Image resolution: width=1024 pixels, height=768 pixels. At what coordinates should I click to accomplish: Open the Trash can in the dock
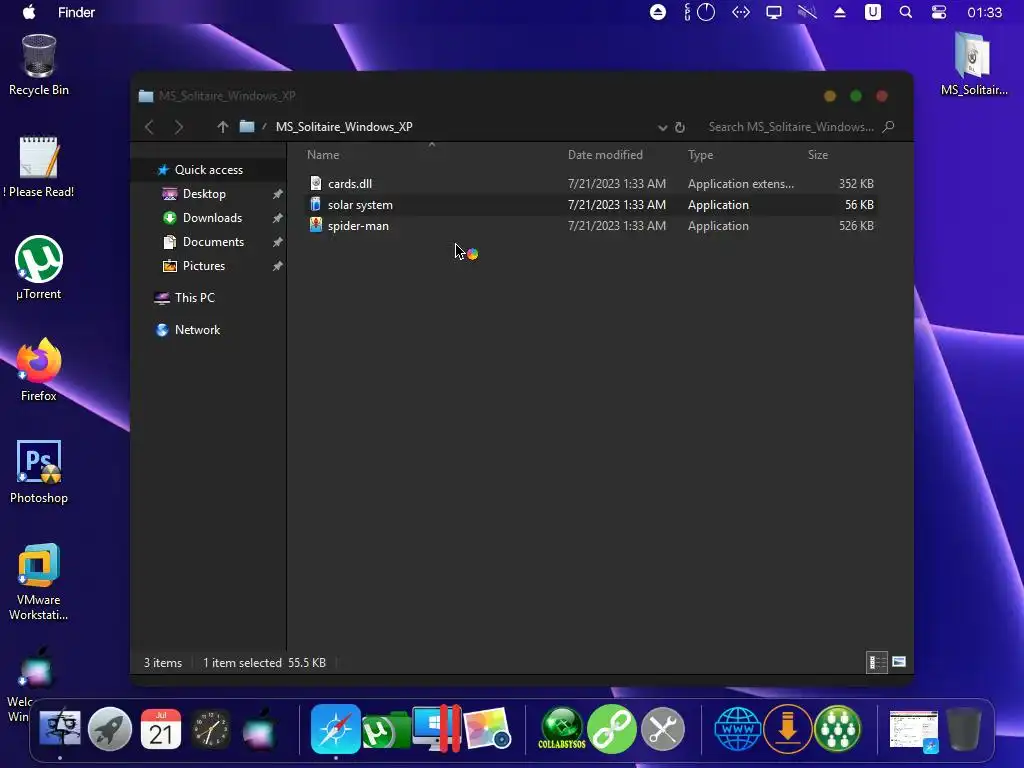pyautogui.click(x=964, y=729)
